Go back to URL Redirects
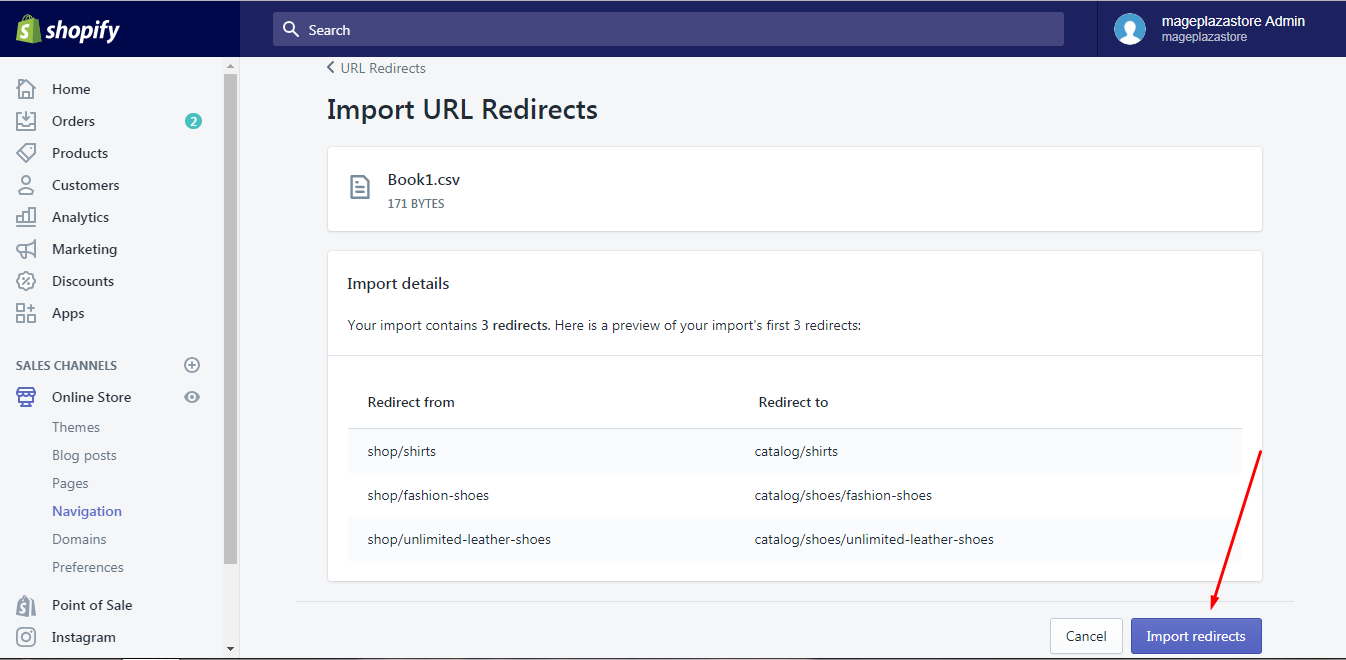The height and width of the screenshot is (660, 1346). [376, 68]
